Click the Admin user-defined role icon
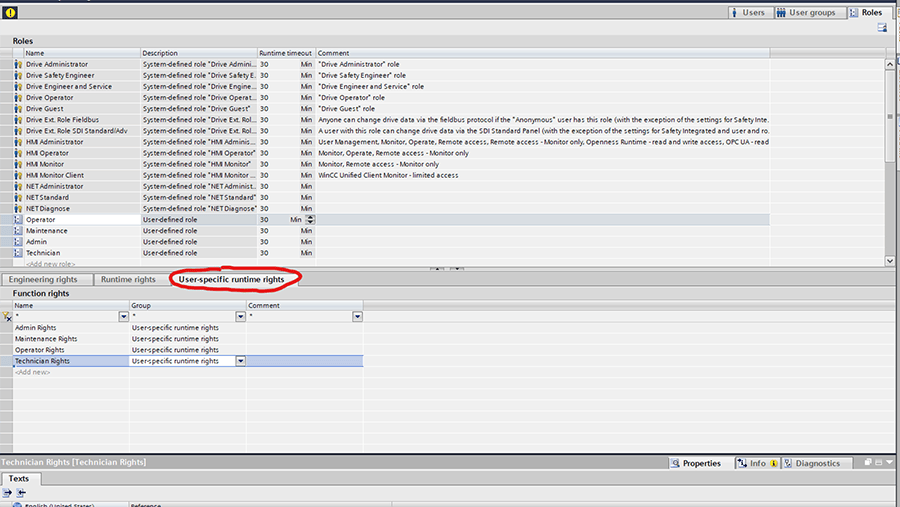Image resolution: width=900 pixels, height=507 pixels. (18, 242)
